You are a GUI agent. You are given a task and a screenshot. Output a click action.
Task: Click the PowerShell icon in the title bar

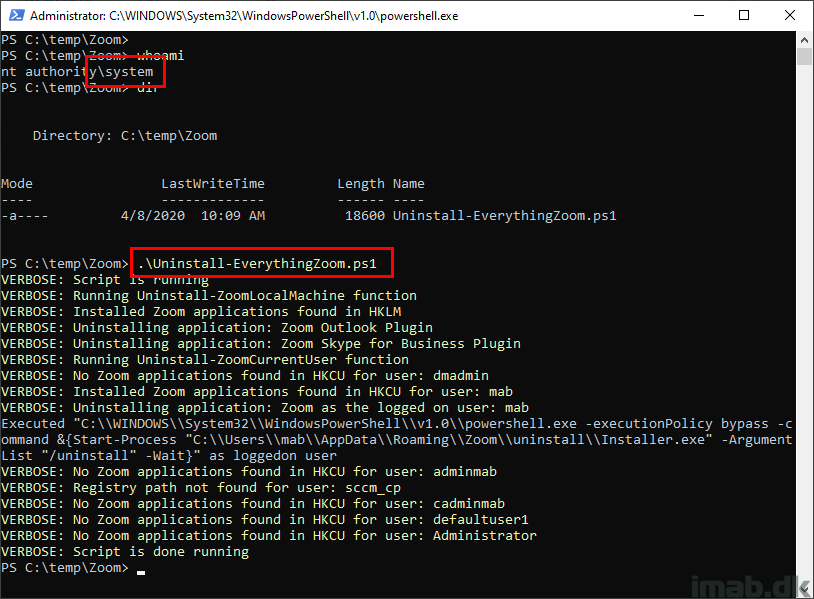coord(16,16)
